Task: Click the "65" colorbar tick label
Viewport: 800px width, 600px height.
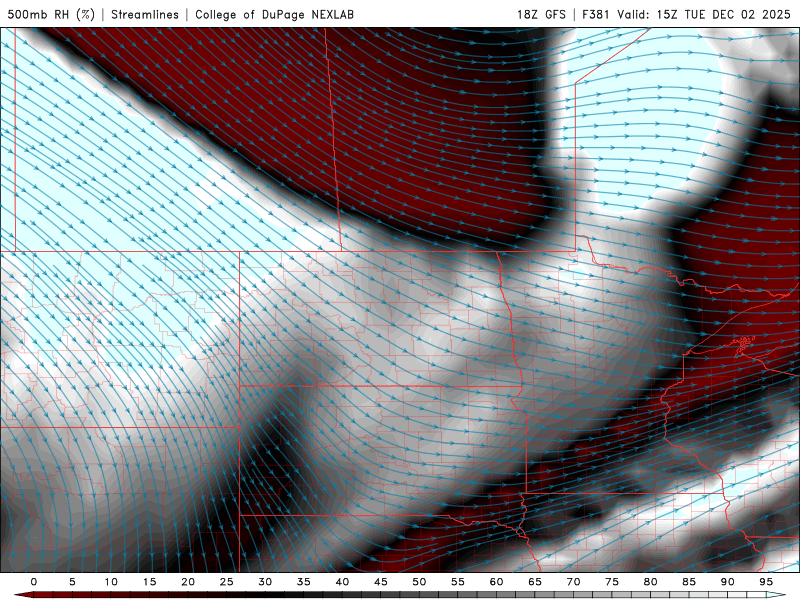Action: tap(535, 582)
